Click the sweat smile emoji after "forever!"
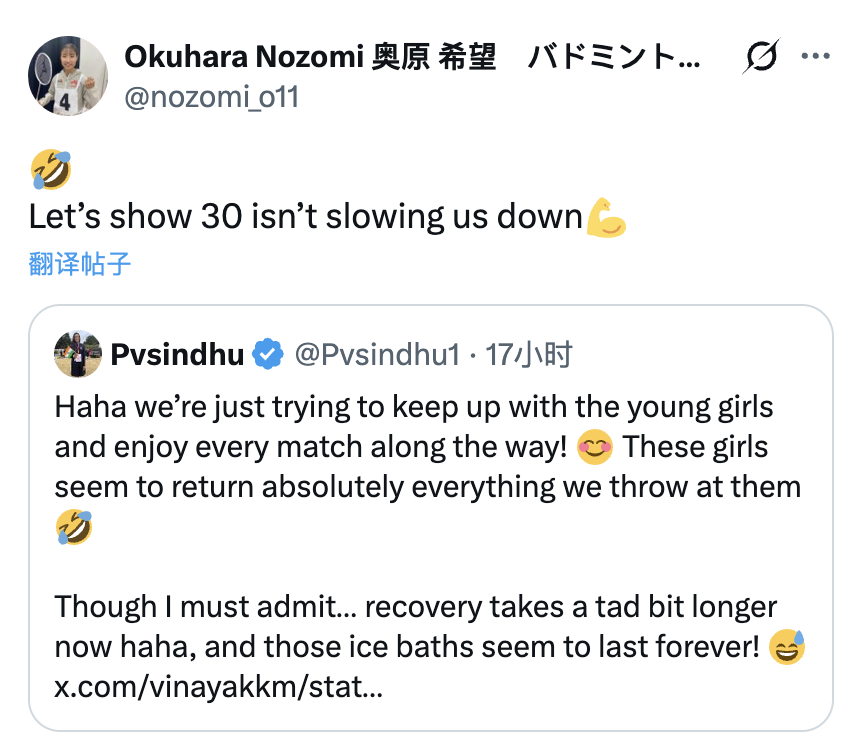Image resolution: width=866 pixels, height=756 pixels. (788, 647)
